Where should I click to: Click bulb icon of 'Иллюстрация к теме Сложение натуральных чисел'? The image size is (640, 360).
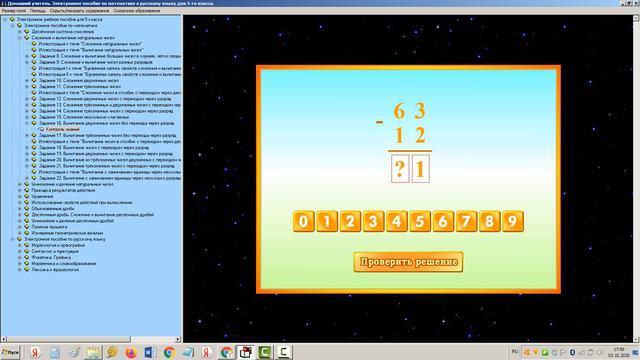34,44
